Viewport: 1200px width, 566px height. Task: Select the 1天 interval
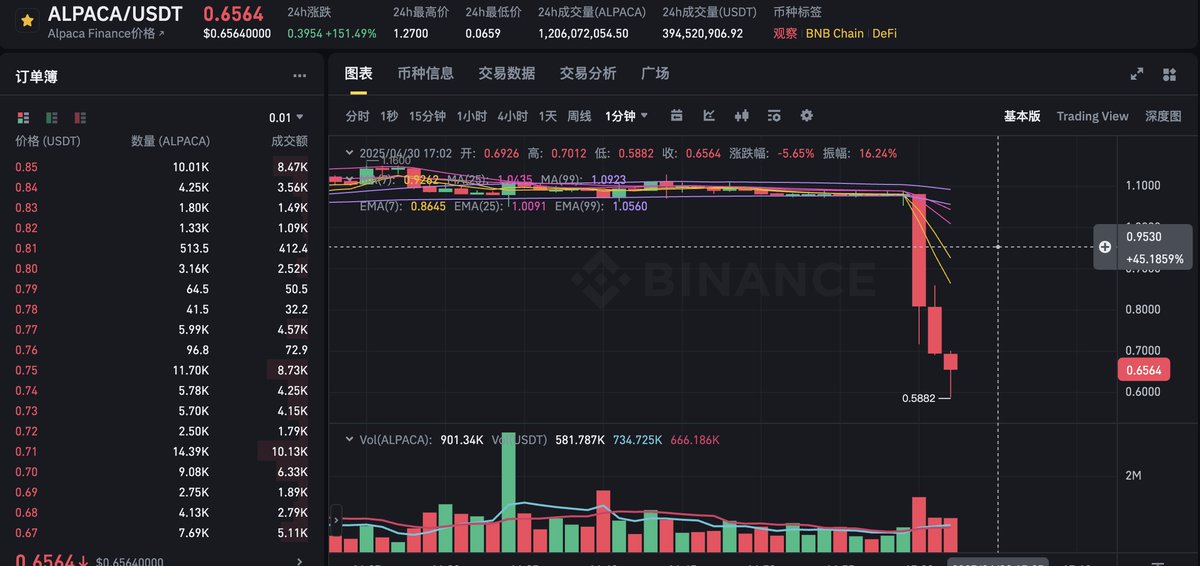pos(547,116)
